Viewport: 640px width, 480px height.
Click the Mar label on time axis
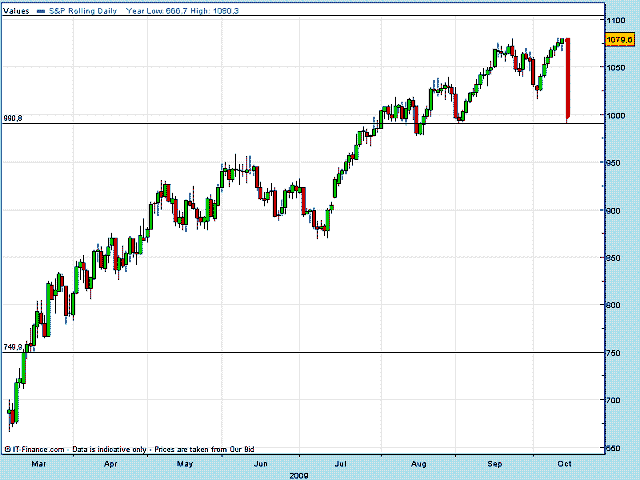(x=39, y=464)
